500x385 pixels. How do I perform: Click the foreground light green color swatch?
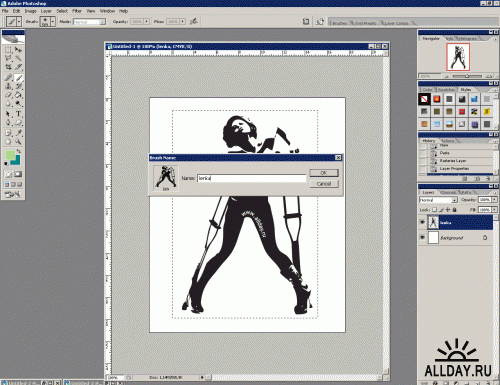[10, 155]
